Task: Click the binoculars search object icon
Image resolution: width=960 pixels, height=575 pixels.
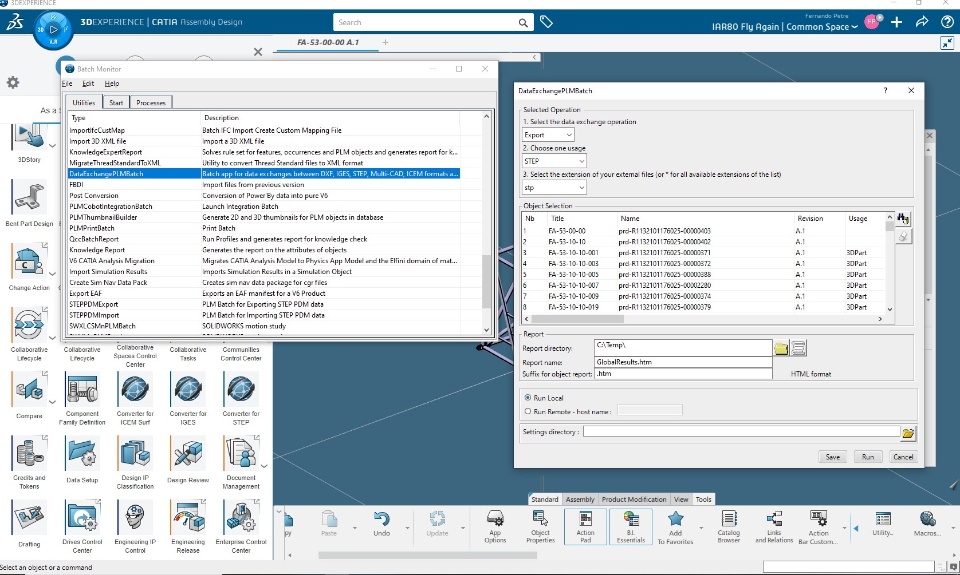Action: [x=903, y=219]
